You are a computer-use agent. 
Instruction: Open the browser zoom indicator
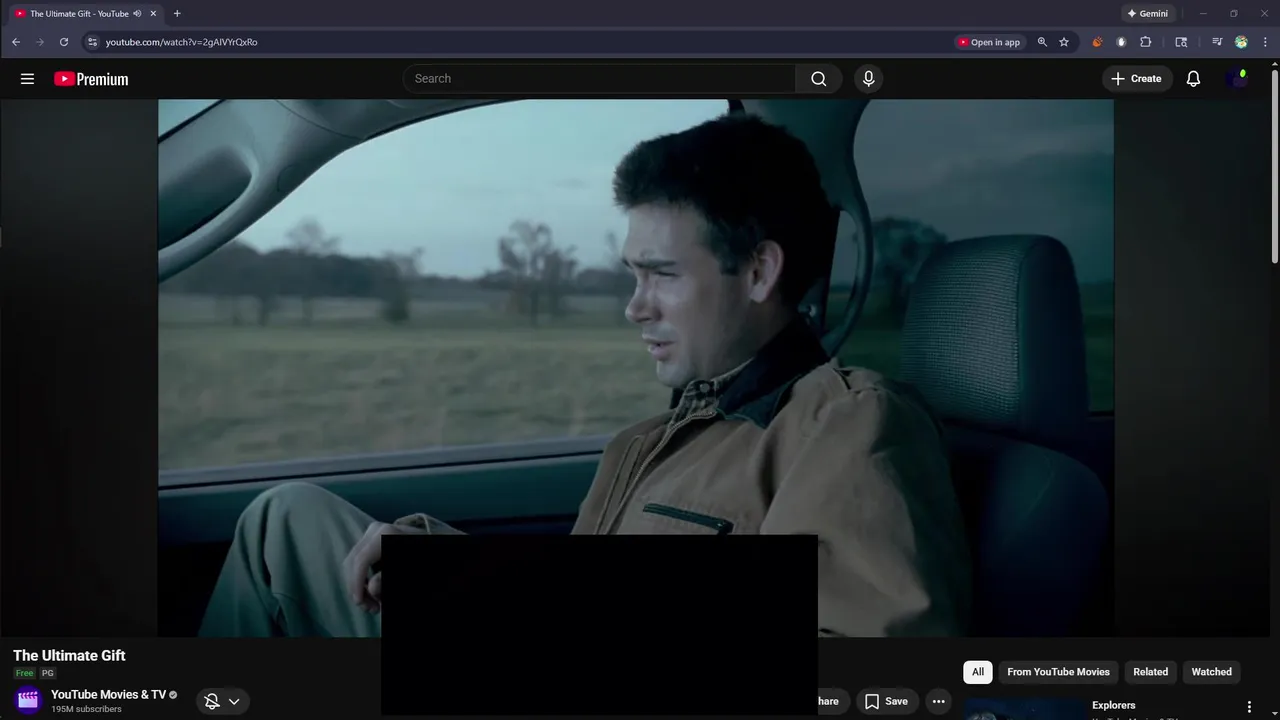pyautogui.click(x=1042, y=42)
